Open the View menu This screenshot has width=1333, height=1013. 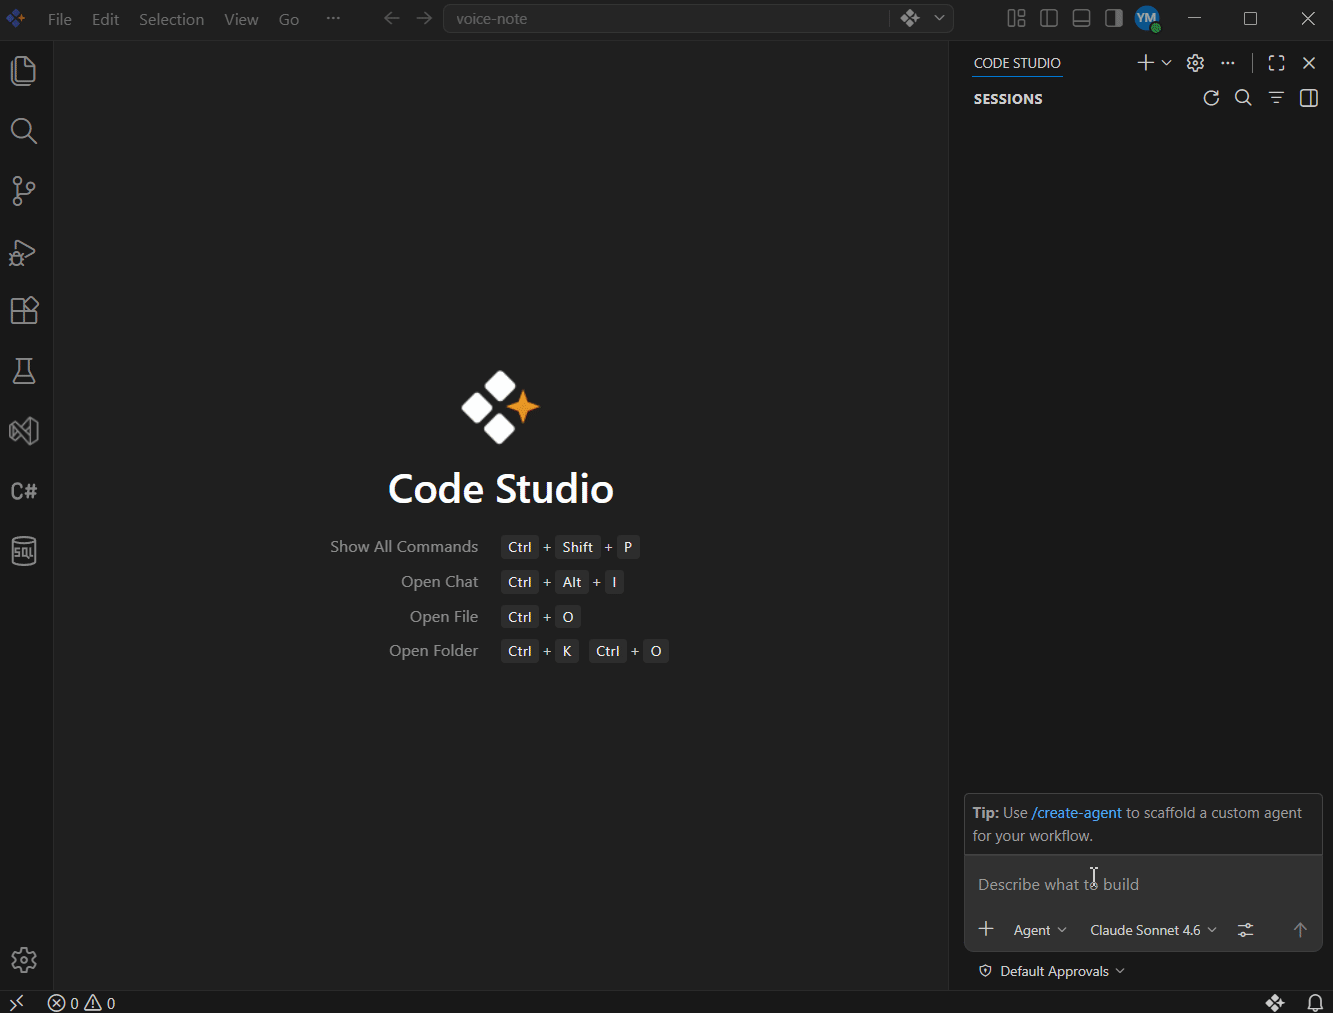point(241,19)
